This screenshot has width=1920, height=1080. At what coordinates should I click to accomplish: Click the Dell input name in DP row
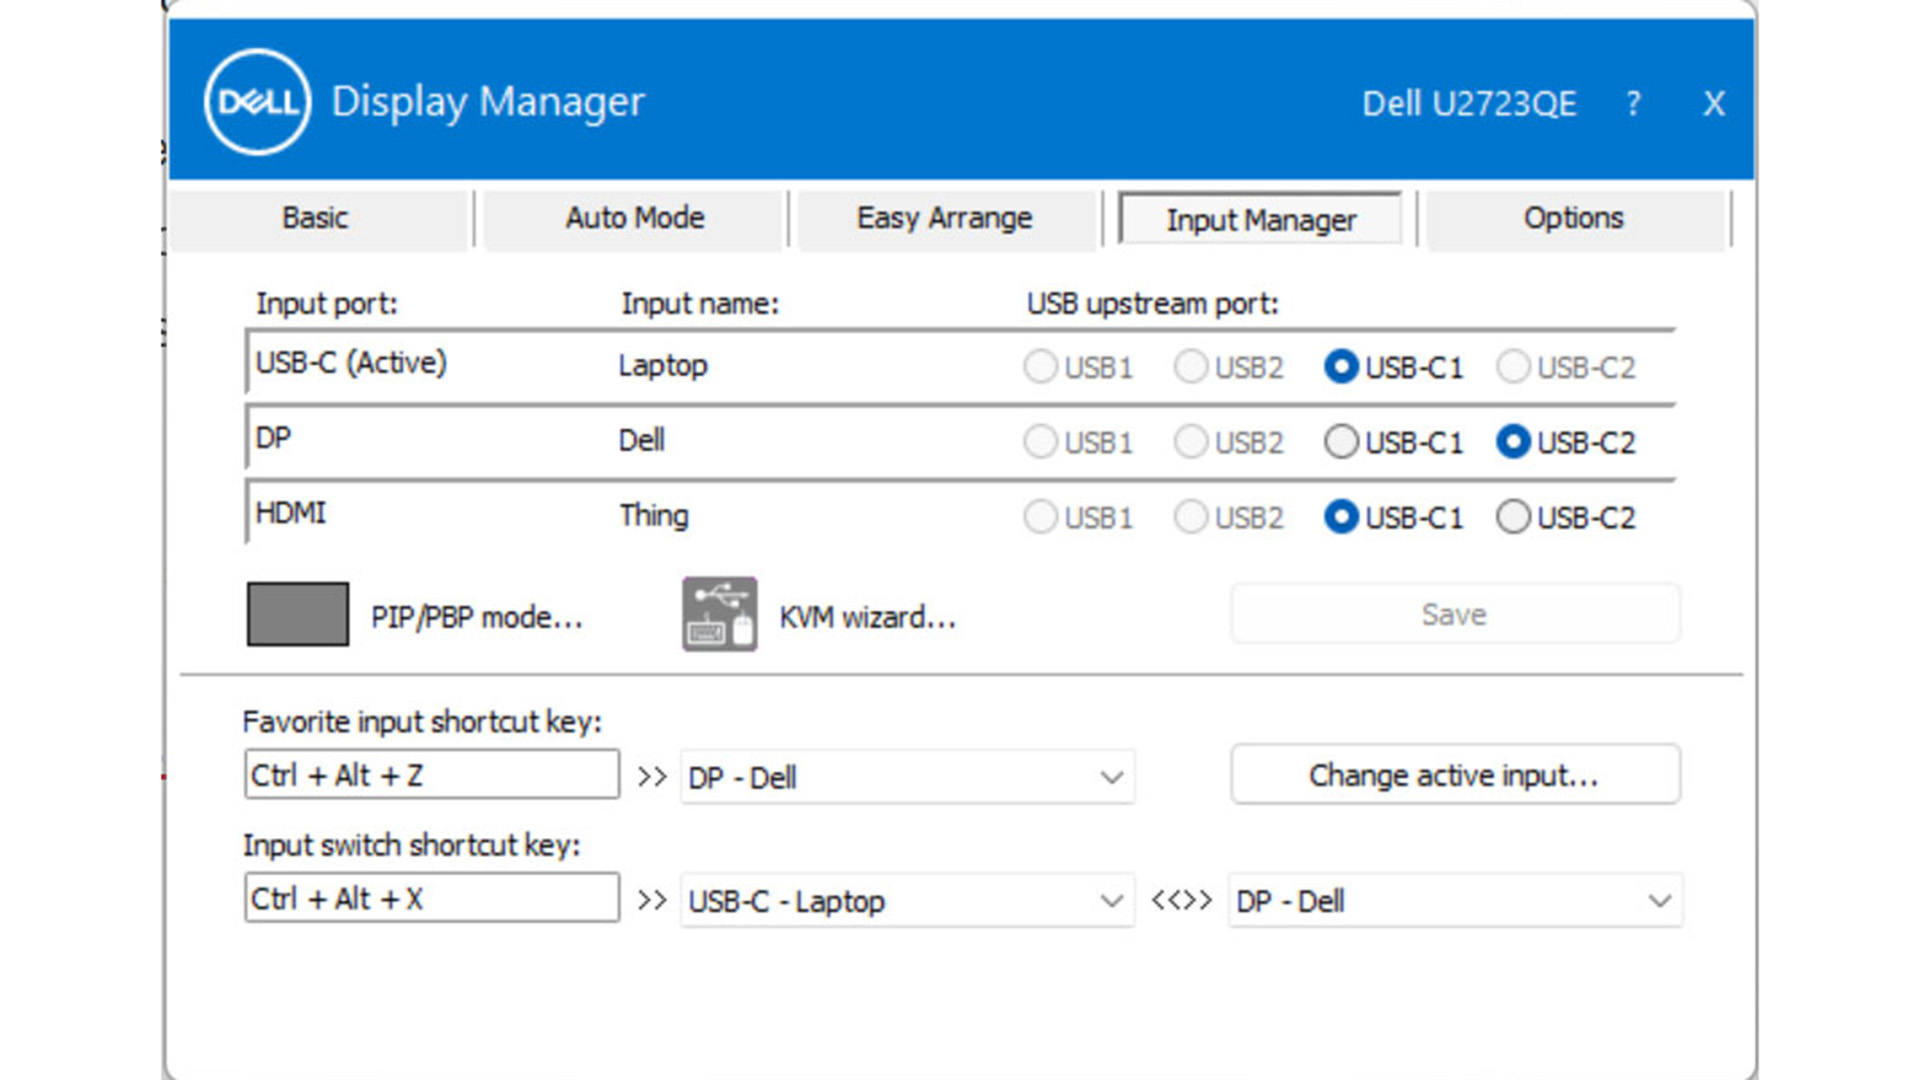(642, 440)
